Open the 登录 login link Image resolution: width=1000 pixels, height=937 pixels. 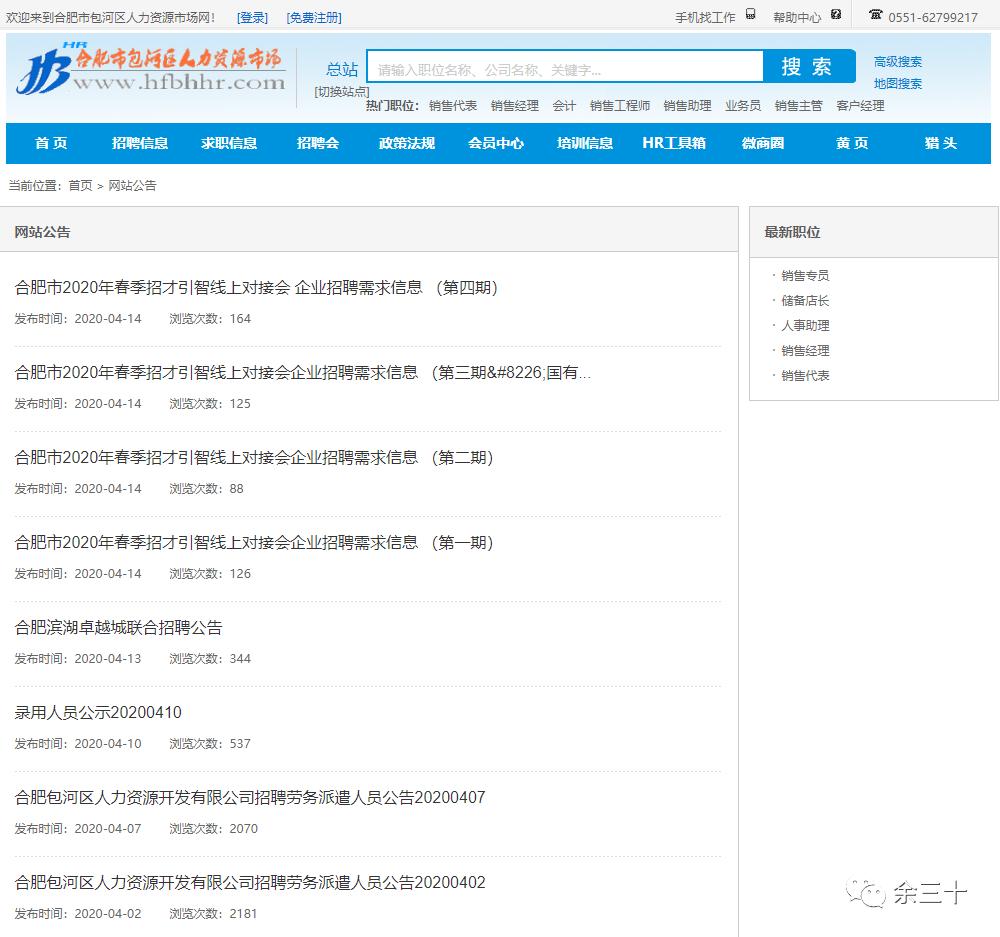[x=252, y=17]
